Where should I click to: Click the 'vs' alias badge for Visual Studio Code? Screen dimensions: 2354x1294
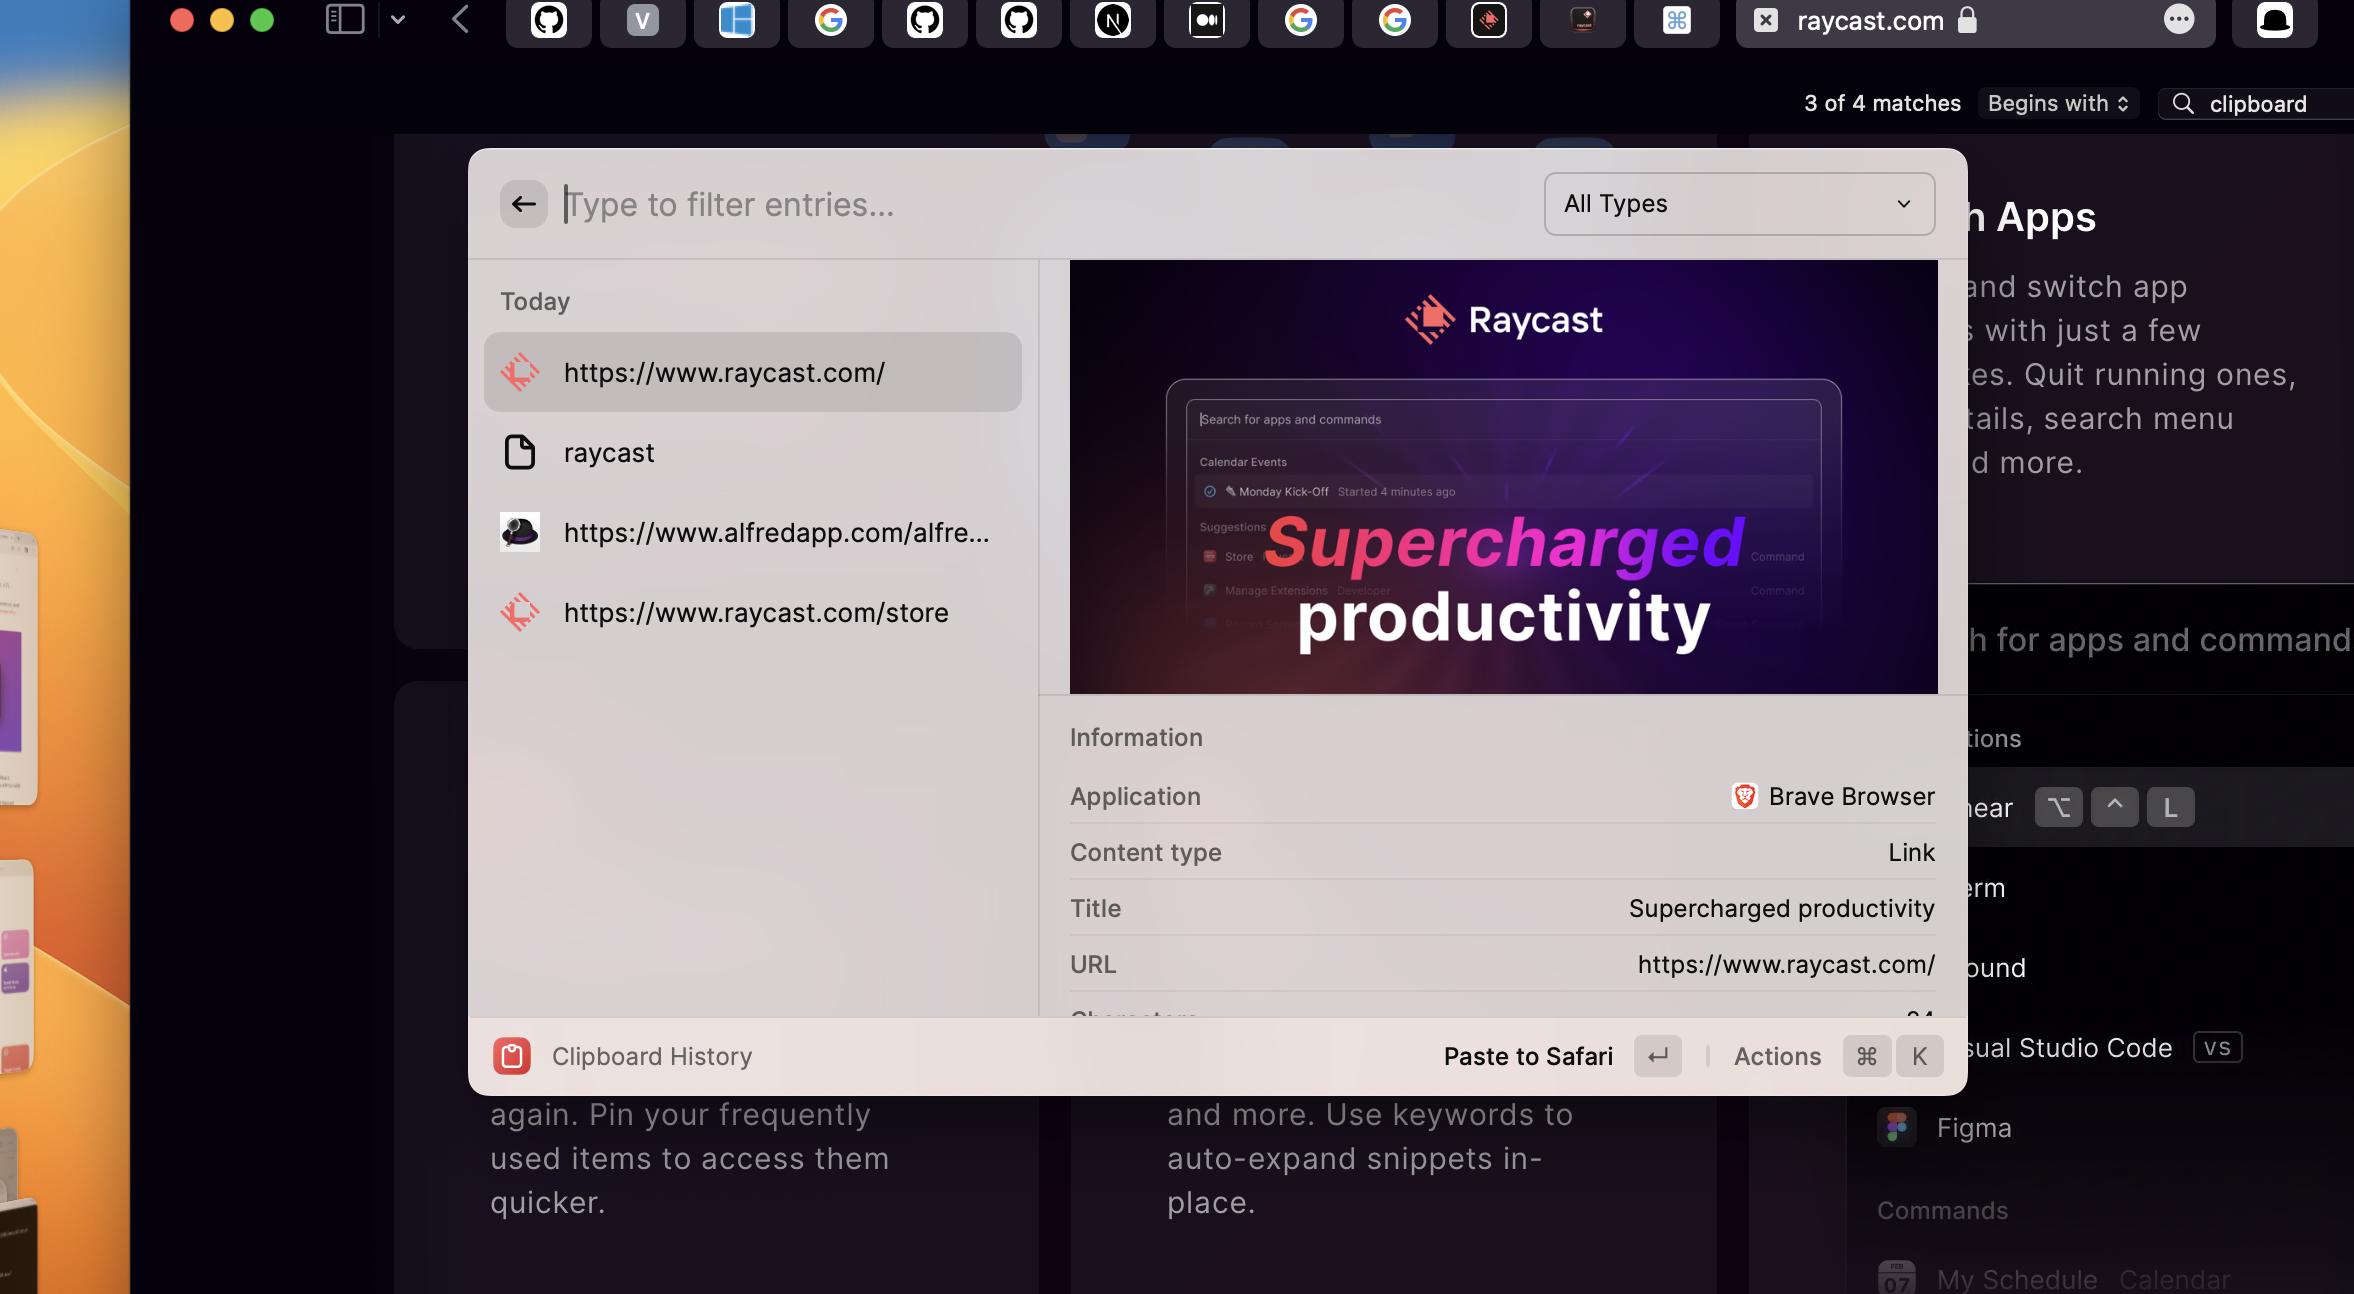[2217, 1047]
